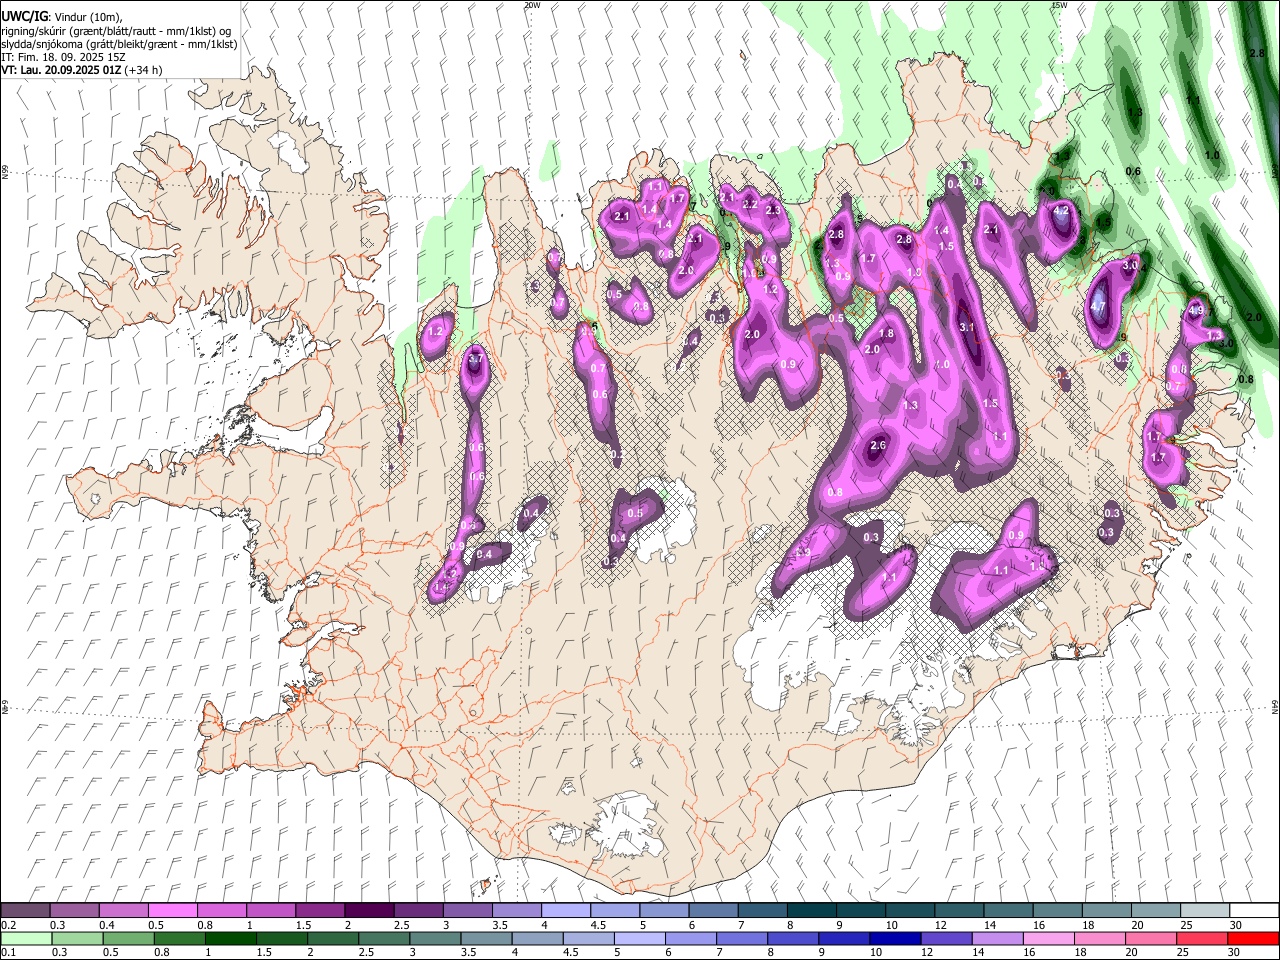Pick the rain legend swatch between 0.1 and 0.3
Image resolution: width=1280 pixels, height=960 pixels.
coord(25,938)
